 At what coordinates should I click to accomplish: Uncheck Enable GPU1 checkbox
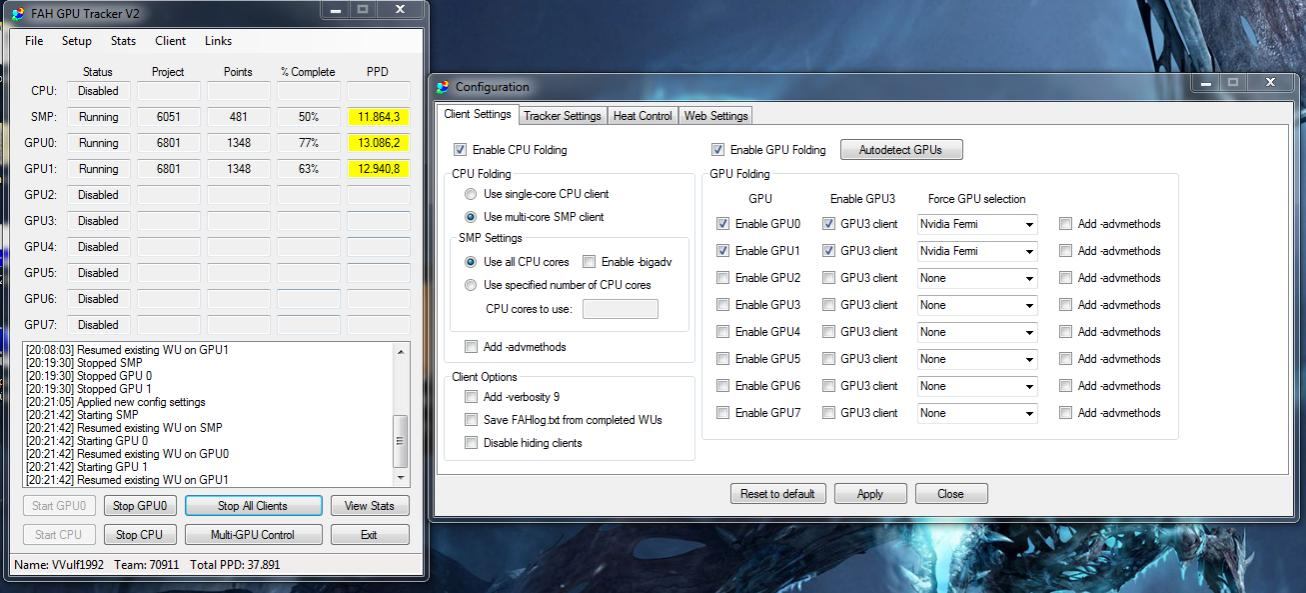tap(723, 251)
